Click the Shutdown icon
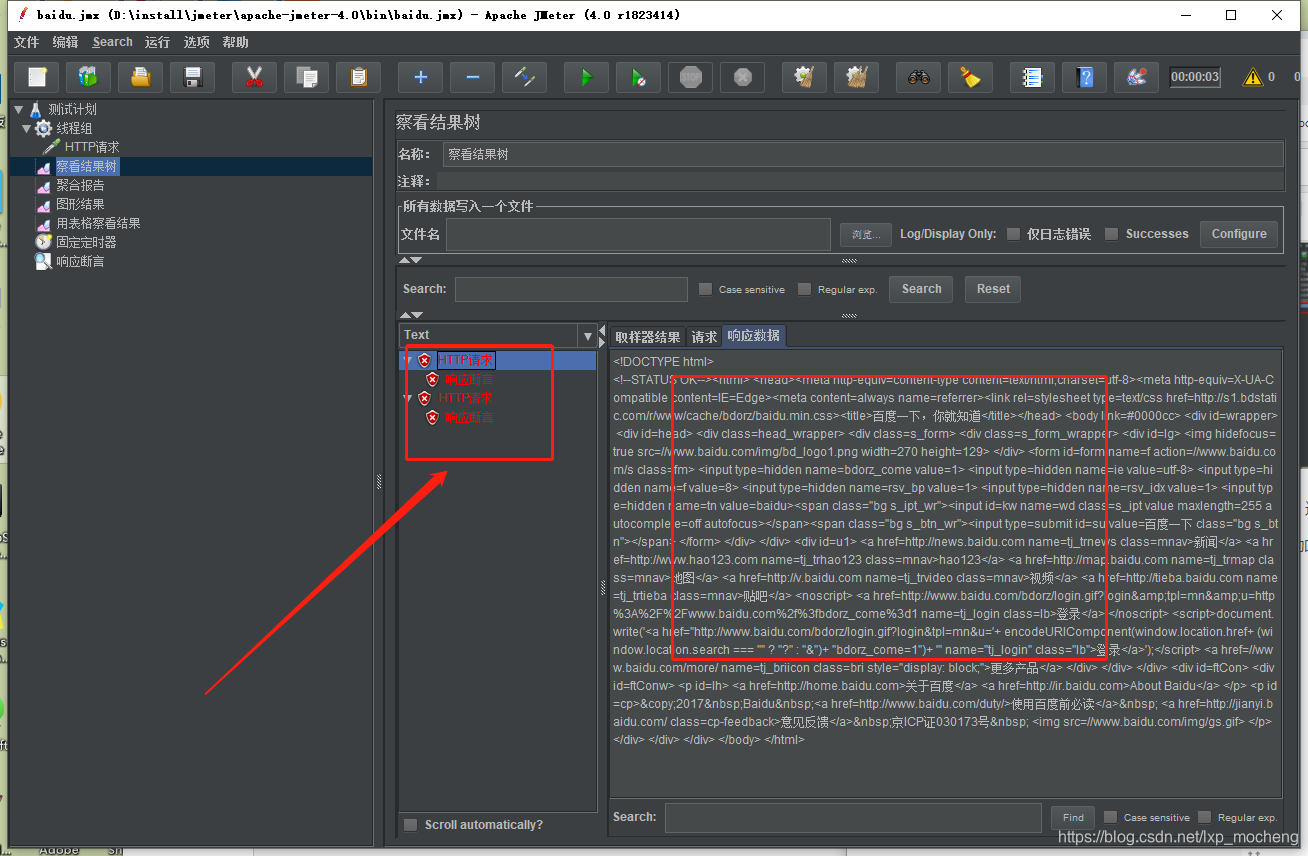This screenshot has height=856, width=1308. coord(742,77)
